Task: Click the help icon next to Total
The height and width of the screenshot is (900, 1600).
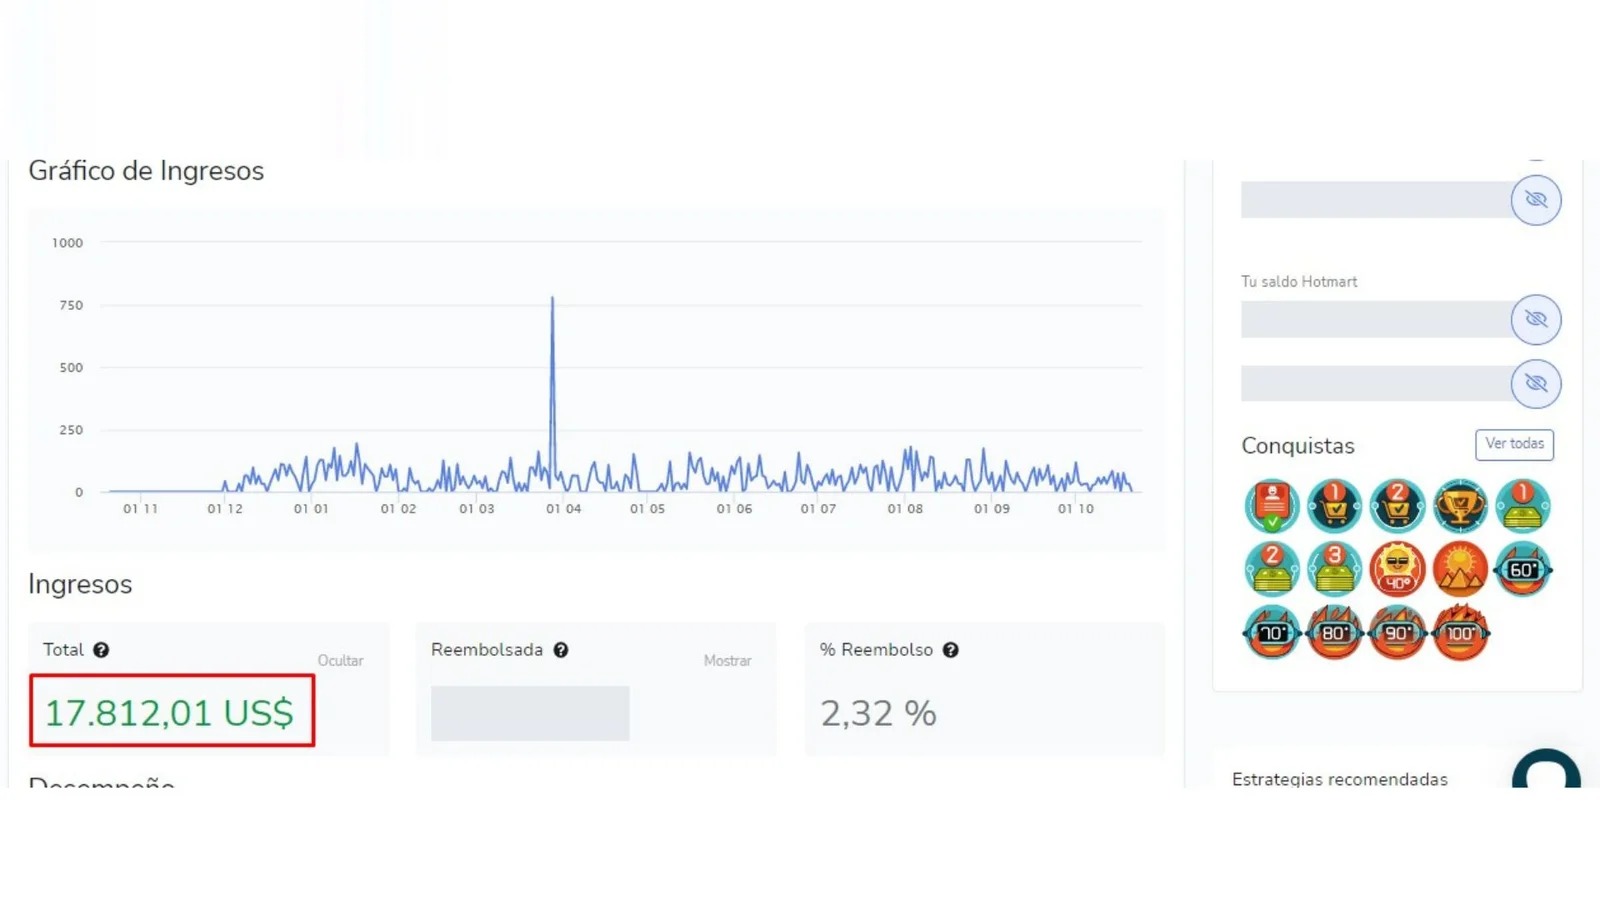Action: click(101, 650)
